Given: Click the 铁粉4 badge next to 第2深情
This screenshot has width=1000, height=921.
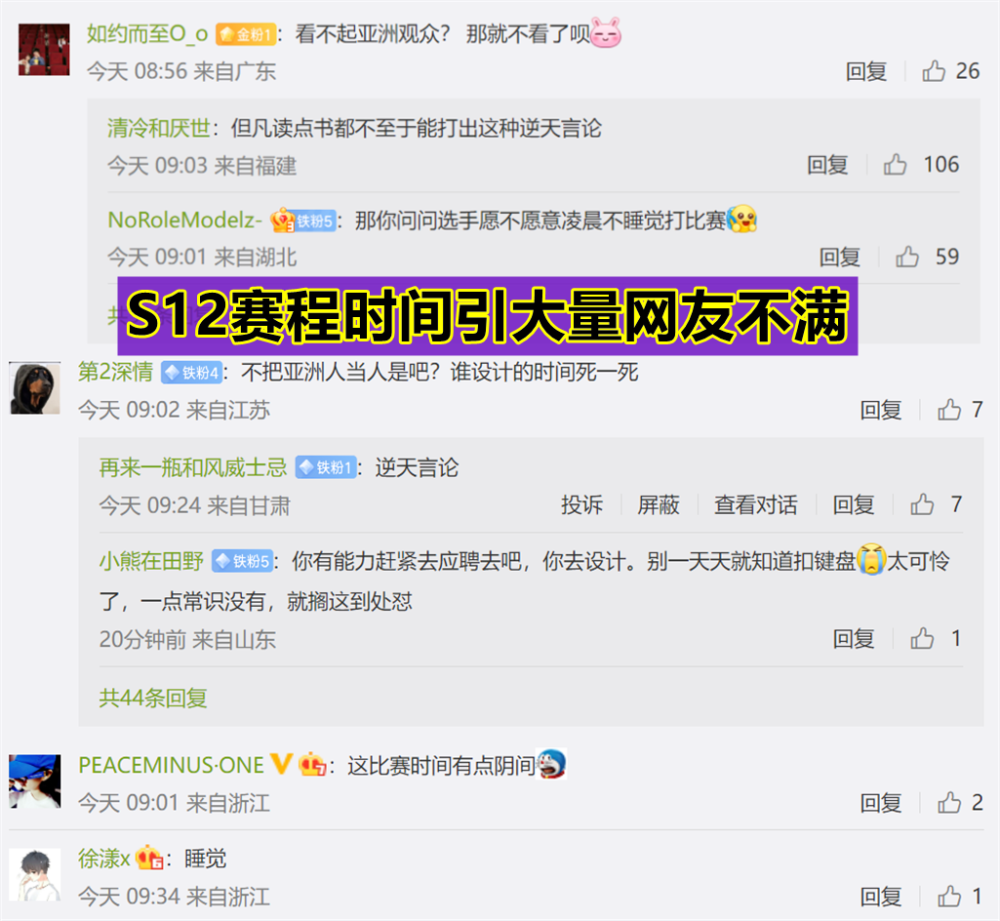Looking at the screenshot, I should tap(191, 372).
